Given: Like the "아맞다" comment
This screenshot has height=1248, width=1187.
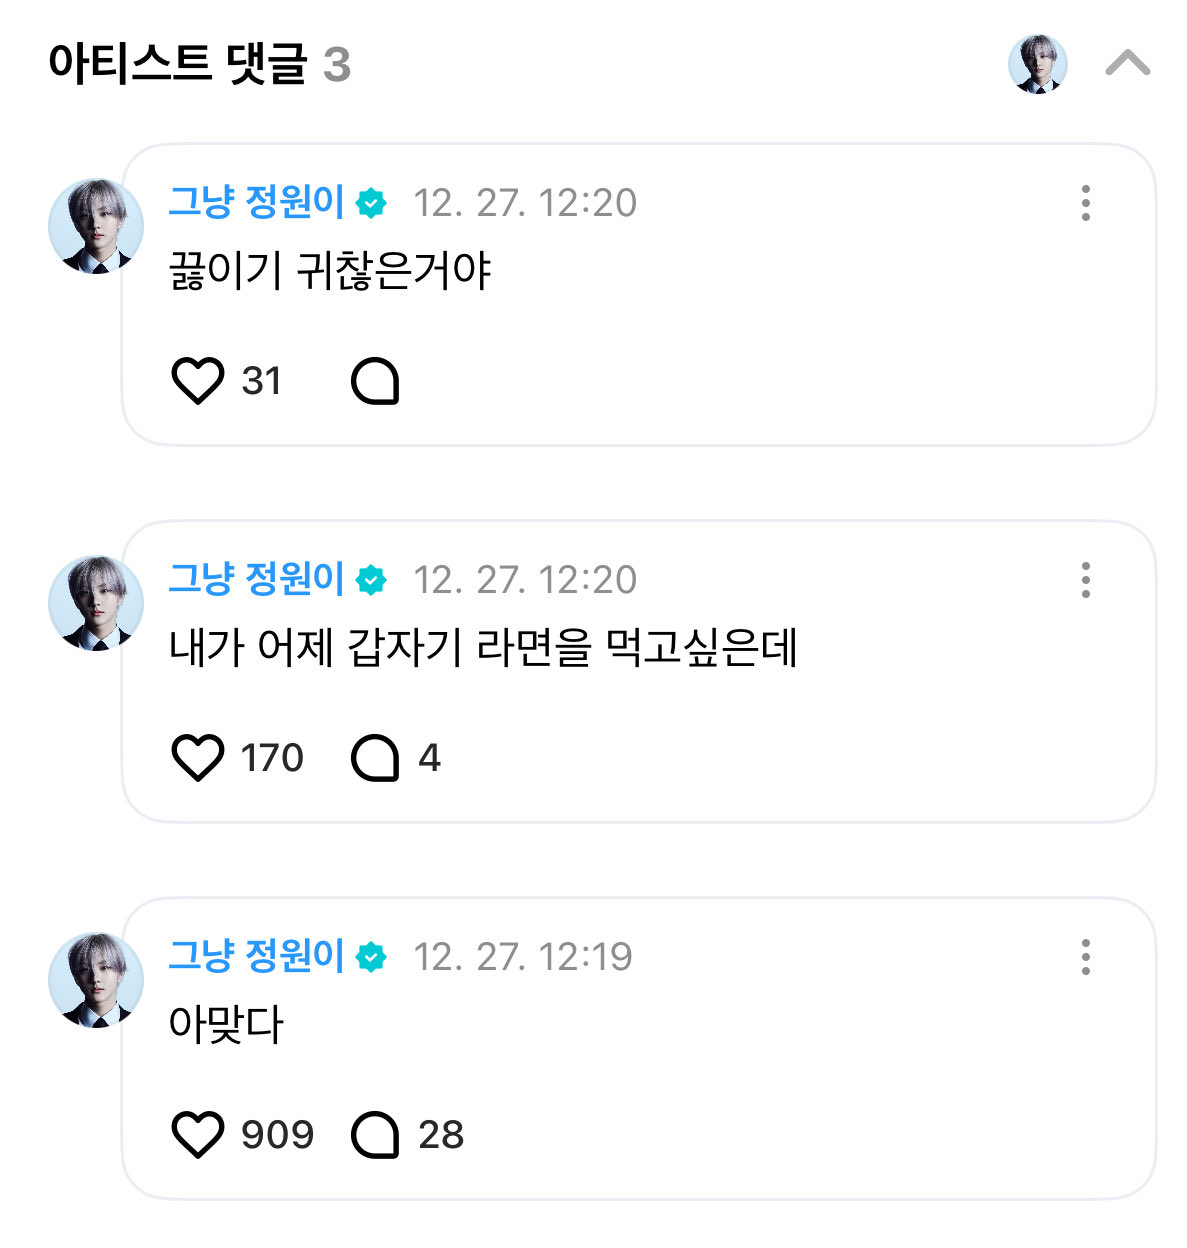Looking at the screenshot, I should [198, 1135].
